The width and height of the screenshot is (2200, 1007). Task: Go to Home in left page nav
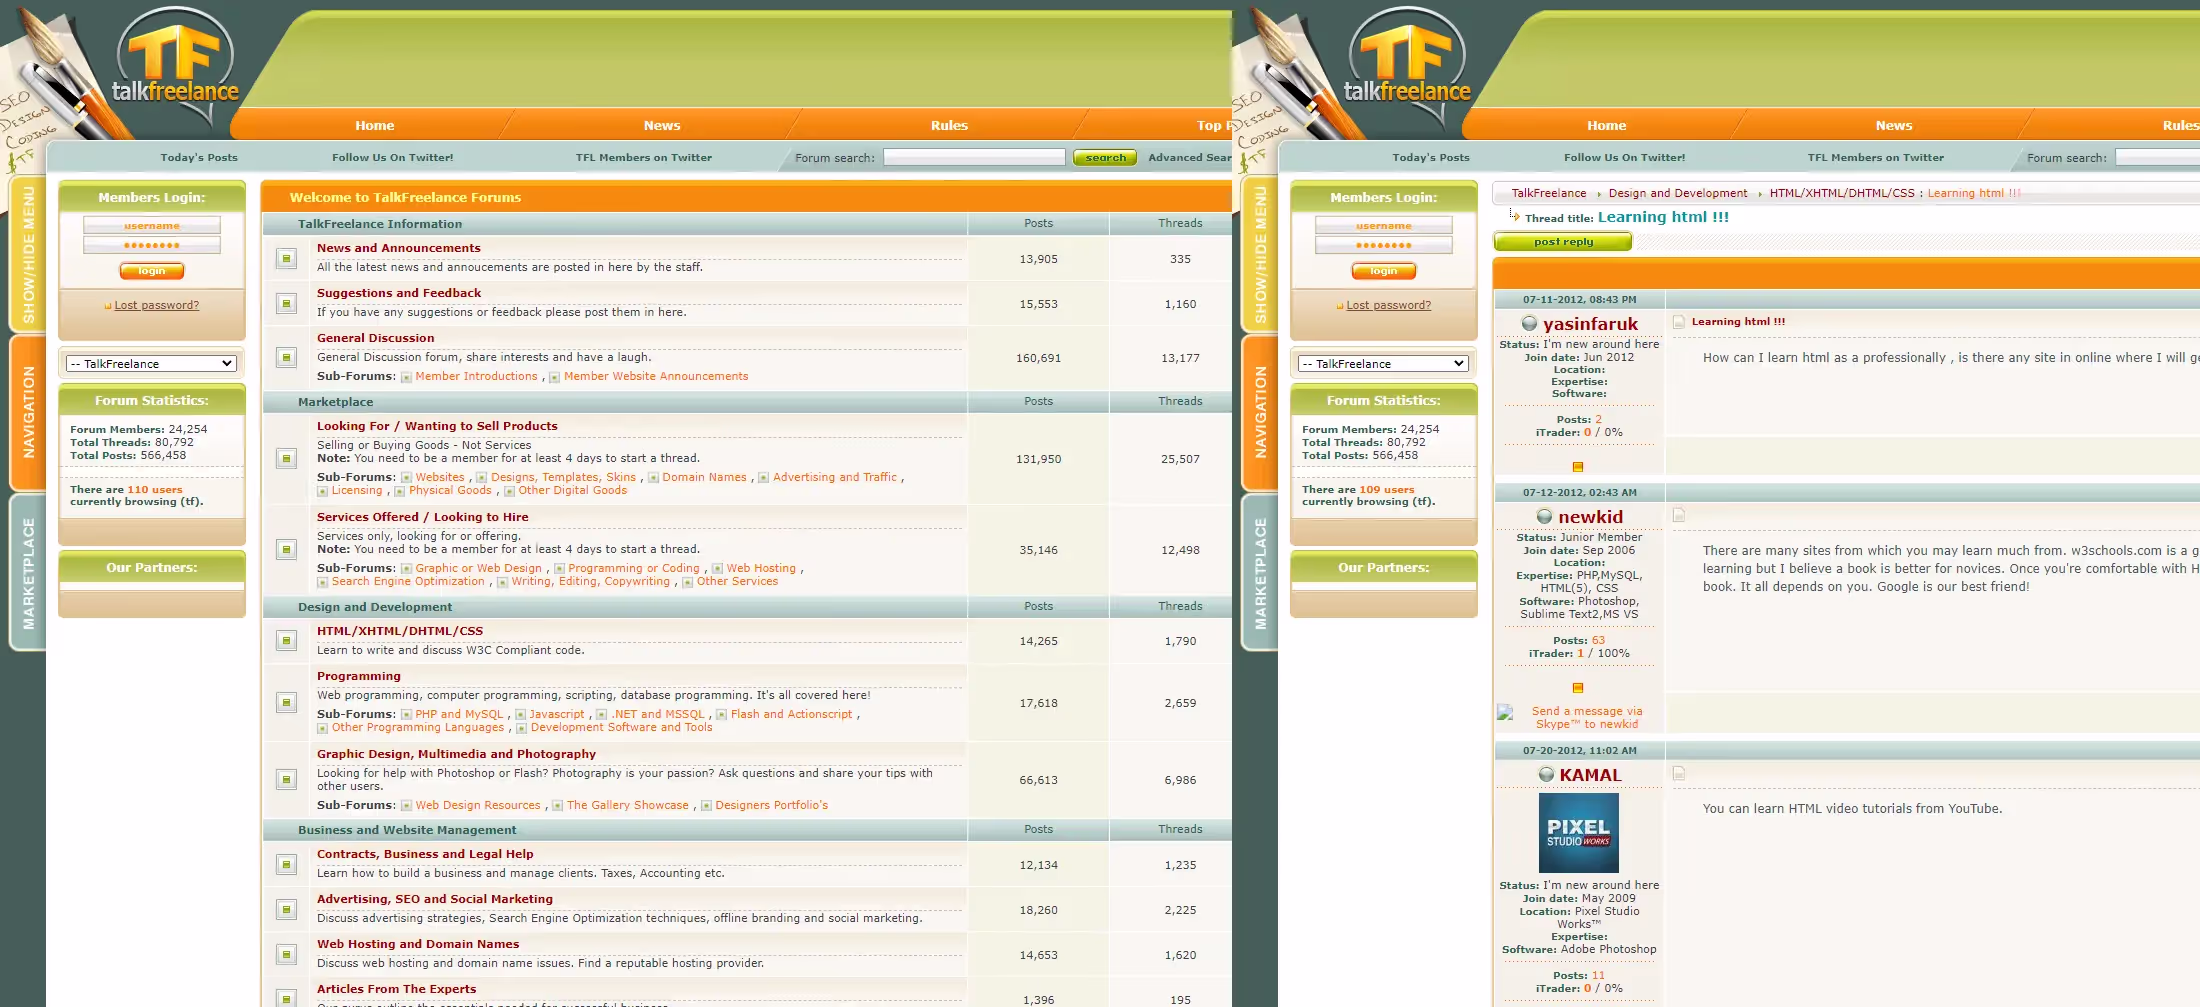pos(374,125)
